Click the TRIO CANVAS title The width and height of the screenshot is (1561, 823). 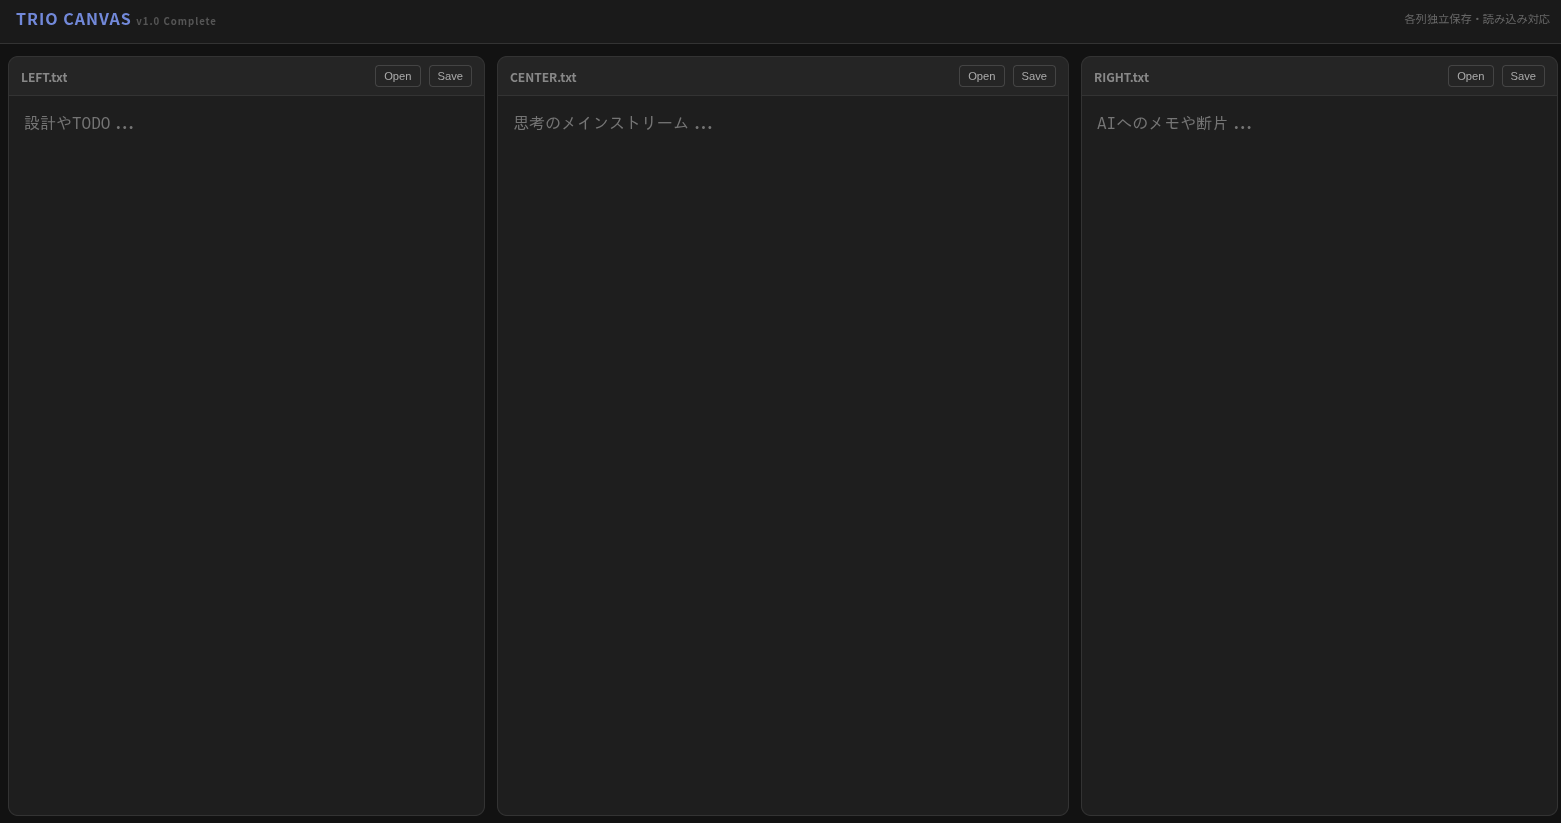tap(73, 19)
